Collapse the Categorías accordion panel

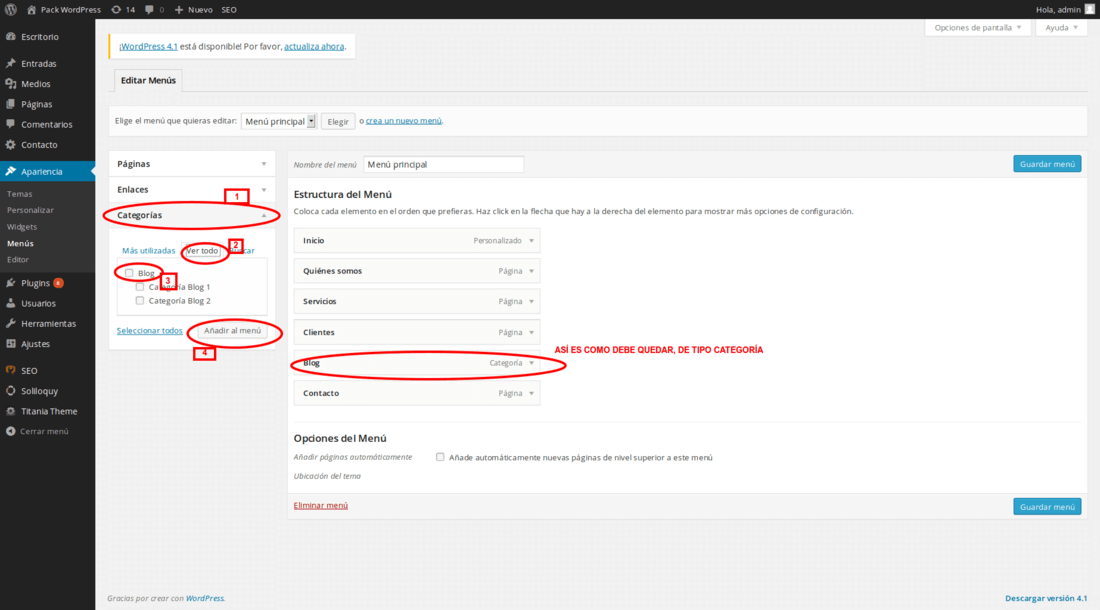192,215
